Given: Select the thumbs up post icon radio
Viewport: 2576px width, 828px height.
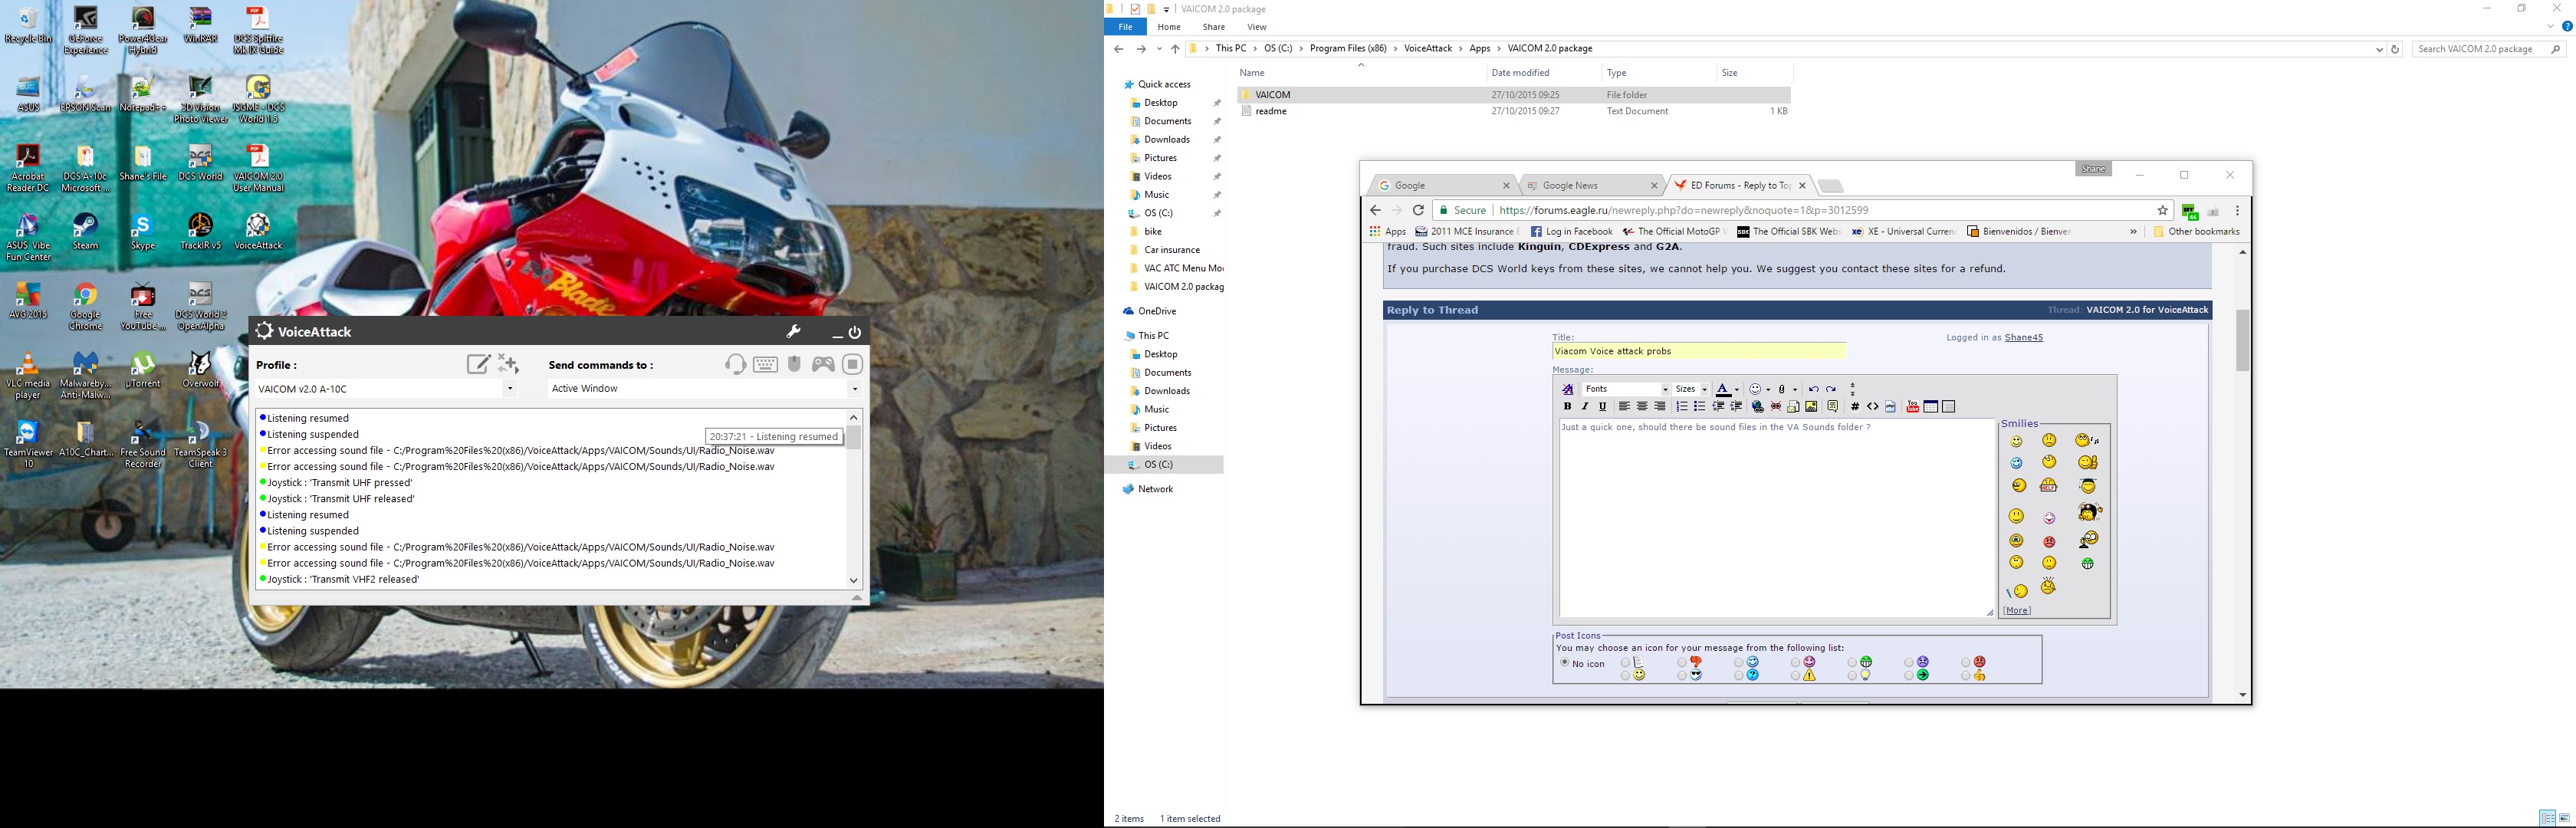Looking at the screenshot, I should point(1966,676).
